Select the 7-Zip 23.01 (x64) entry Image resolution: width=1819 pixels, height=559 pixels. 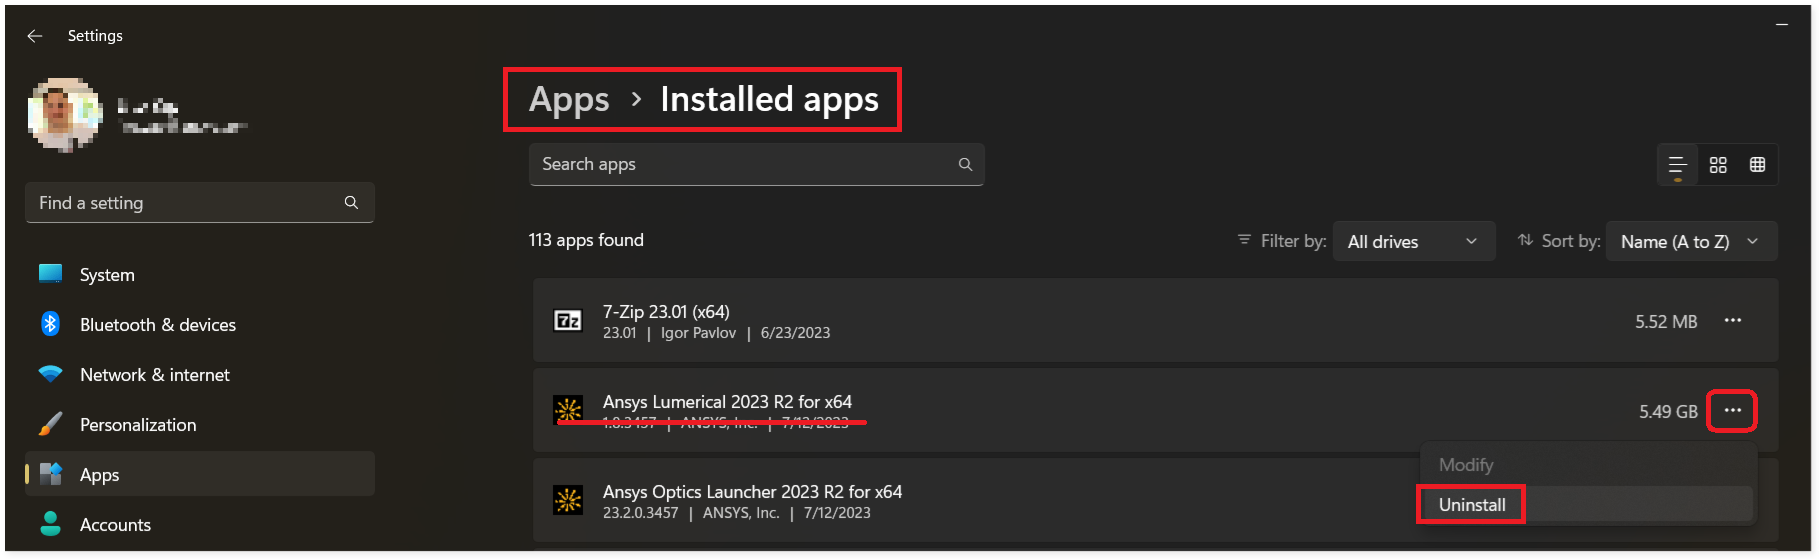pyautogui.click(x=1155, y=321)
